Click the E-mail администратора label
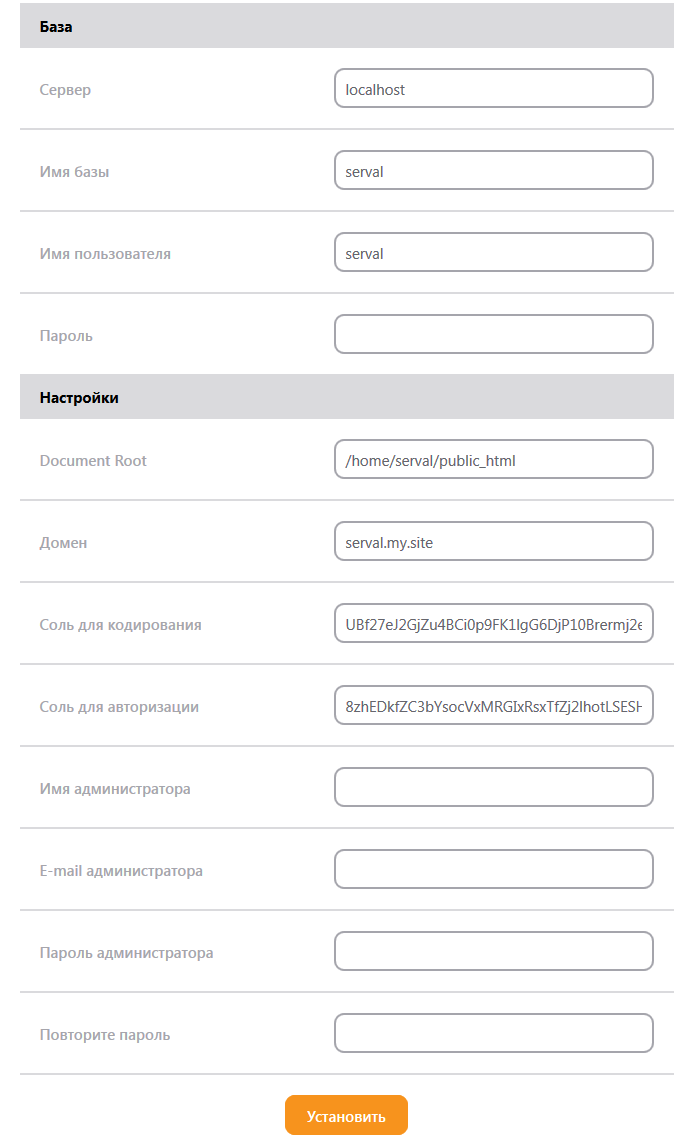This screenshot has width=691, height=1141. click(x=121, y=871)
